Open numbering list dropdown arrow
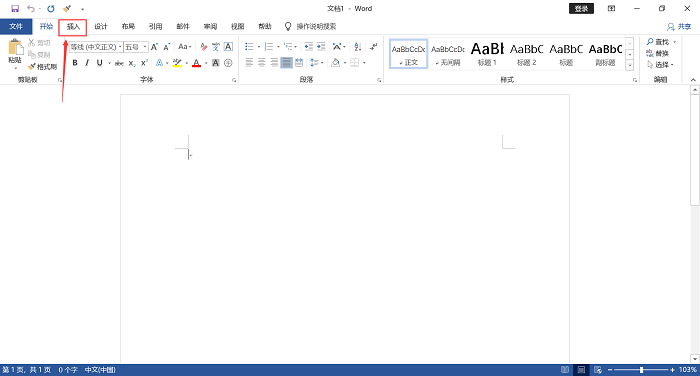 click(x=278, y=47)
